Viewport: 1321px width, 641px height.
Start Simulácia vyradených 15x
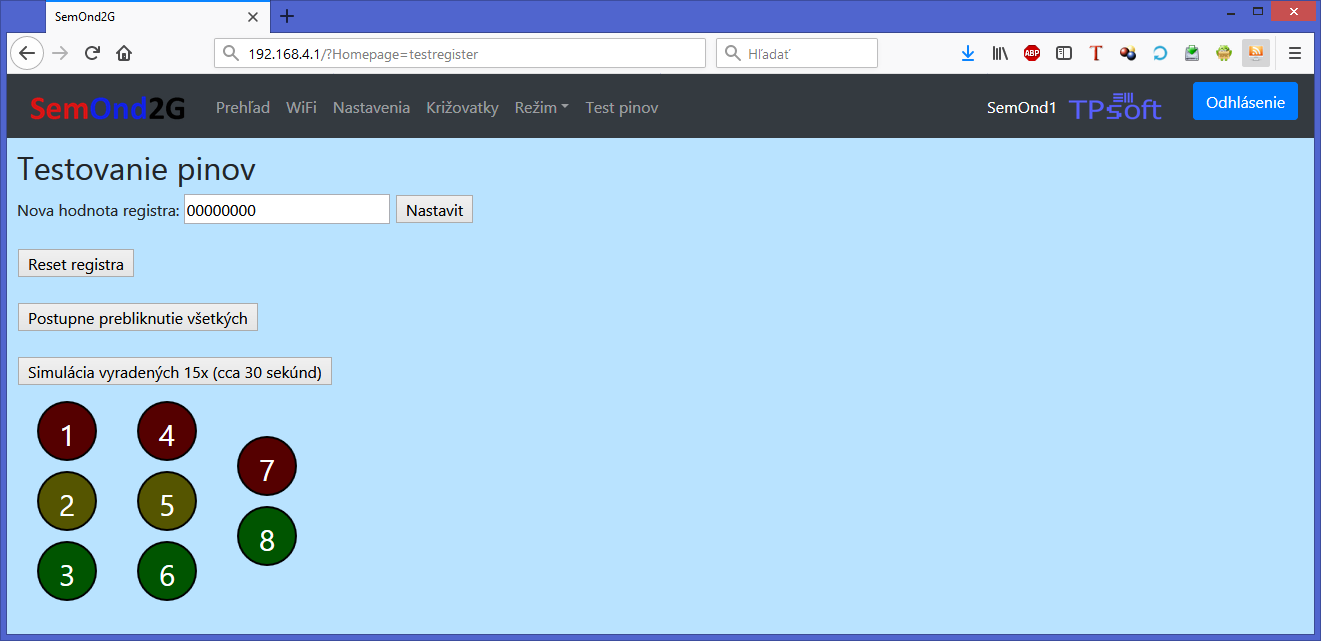(175, 372)
